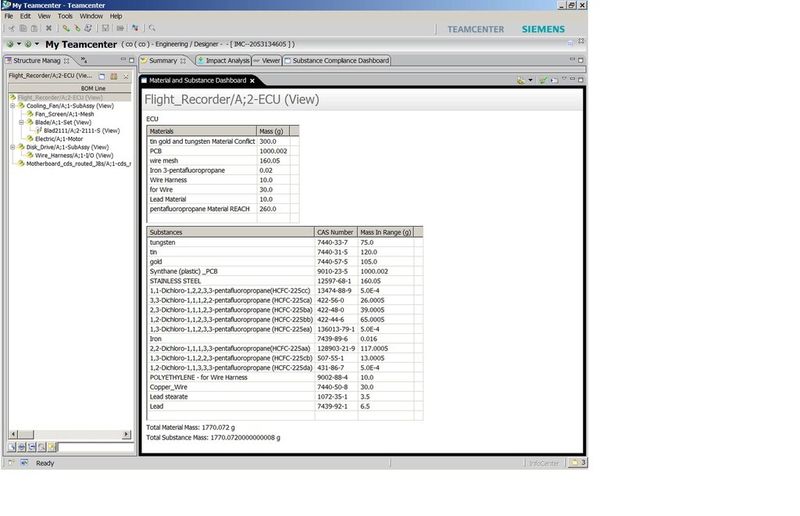This screenshot has width=800, height=516.
Task: Click the green check icon in the dashboard toolbar
Action: click(x=543, y=80)
